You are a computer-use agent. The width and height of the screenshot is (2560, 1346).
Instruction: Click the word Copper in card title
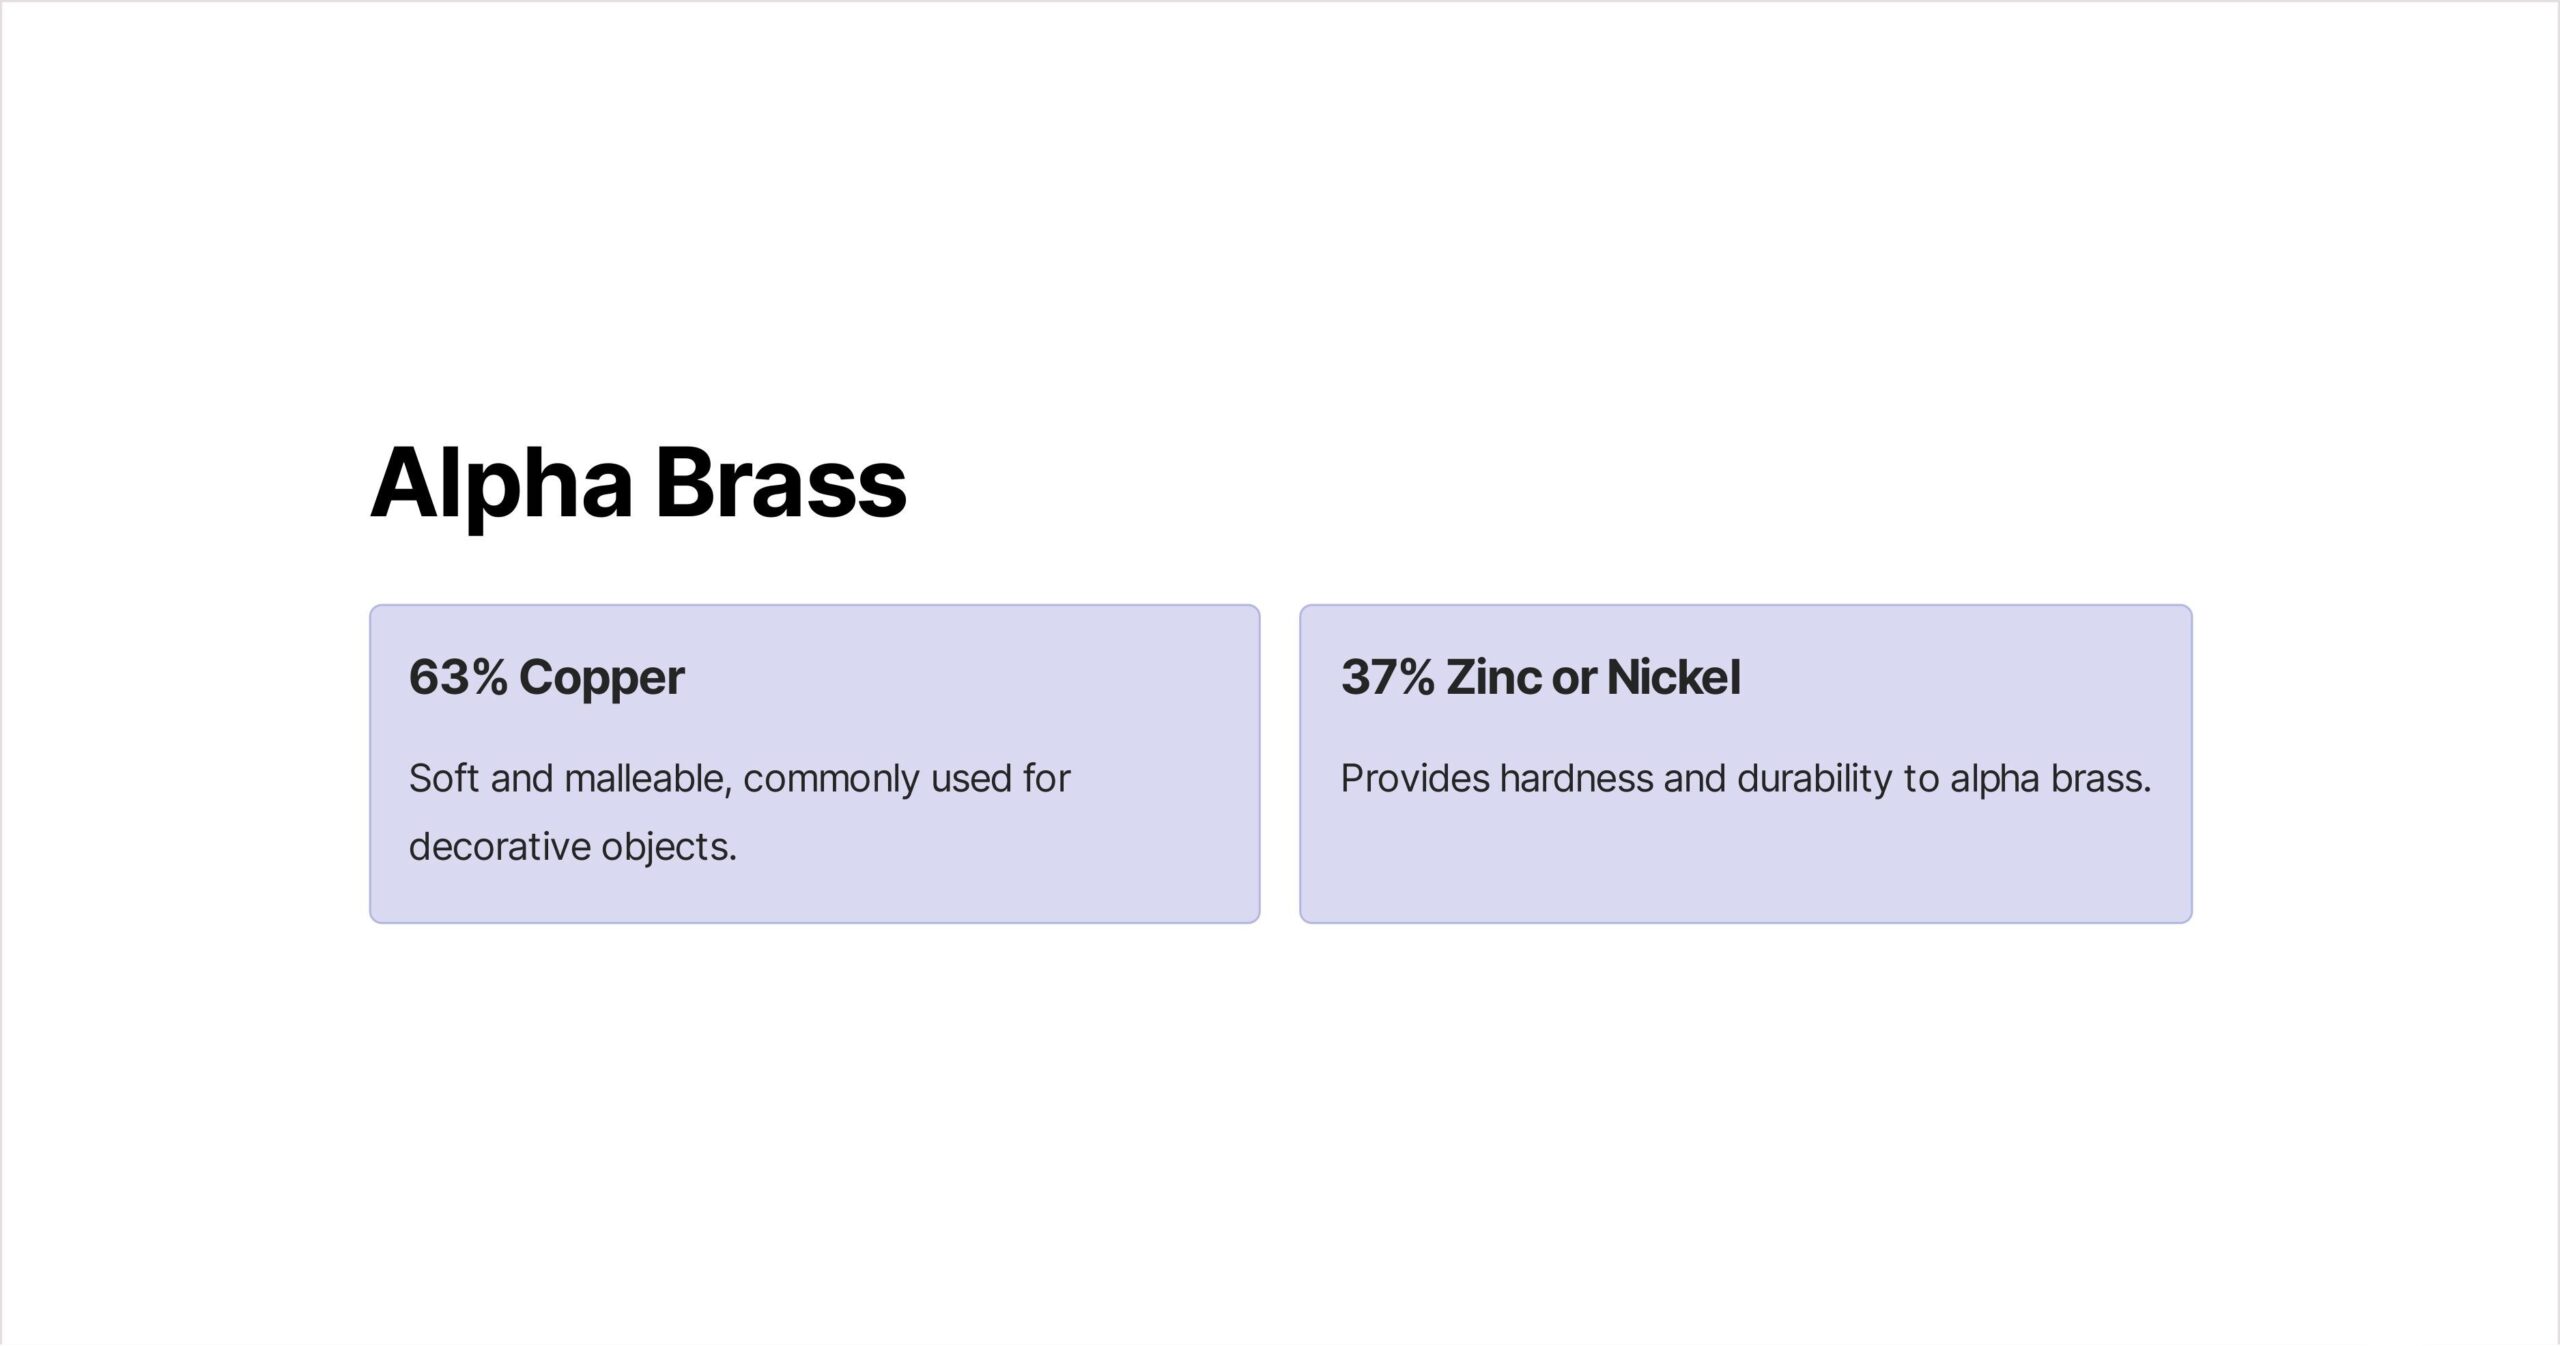(x=602, y=680)
